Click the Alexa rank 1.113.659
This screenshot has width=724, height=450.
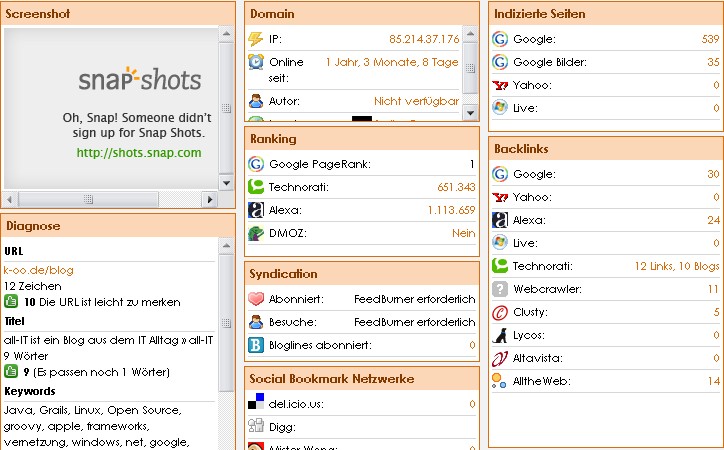[x=451, y=210]
